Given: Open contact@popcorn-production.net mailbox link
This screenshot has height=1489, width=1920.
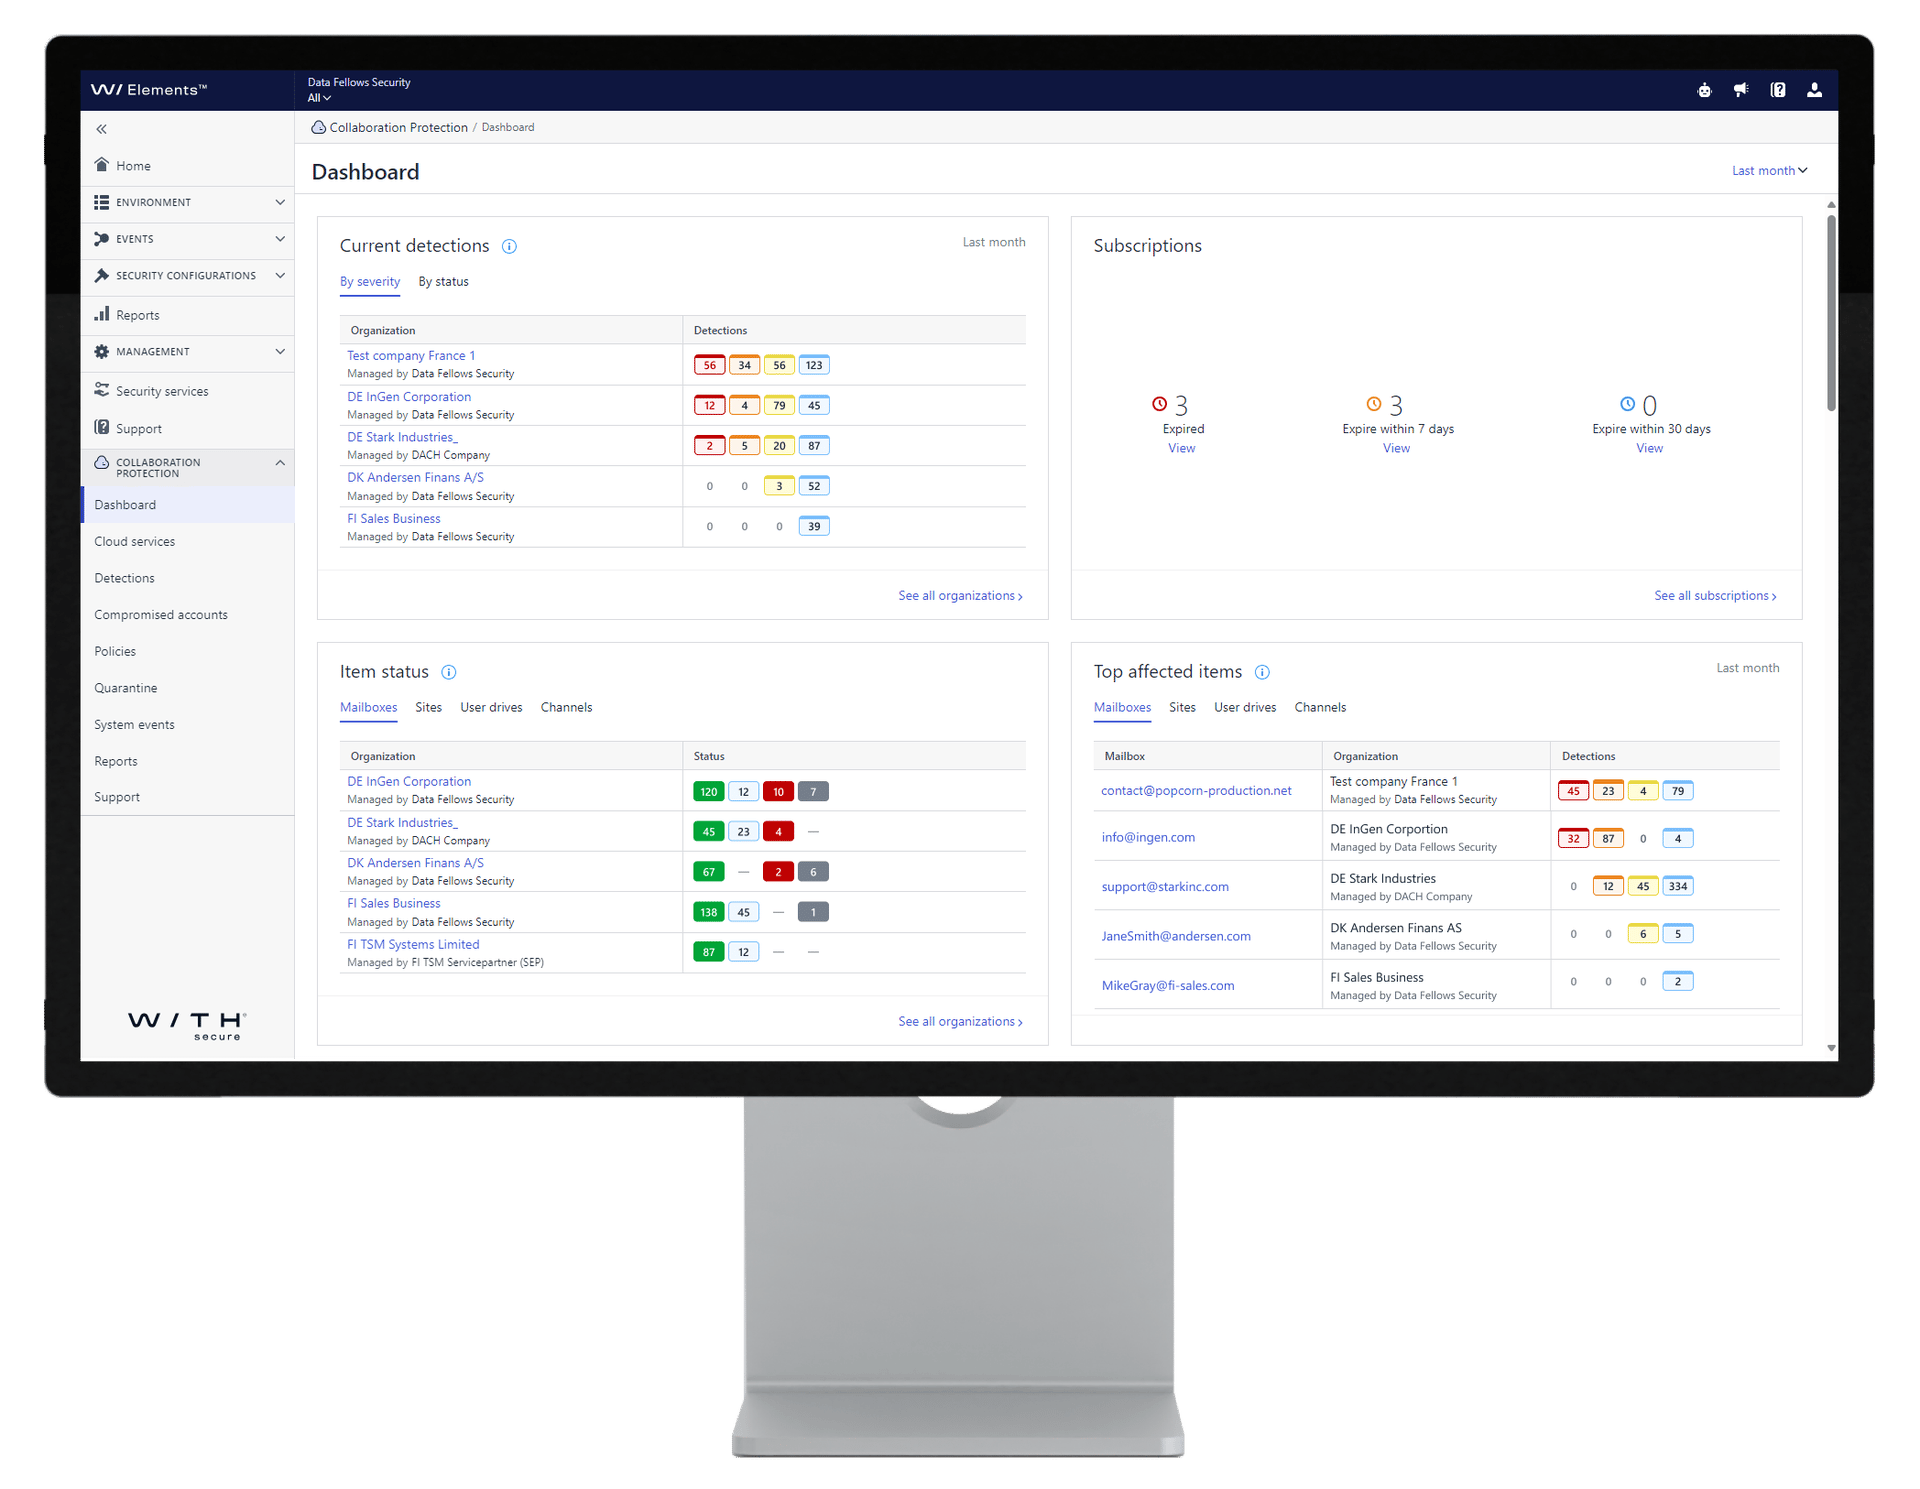Looking at the screenshot, I should [x=1196, y=791].
